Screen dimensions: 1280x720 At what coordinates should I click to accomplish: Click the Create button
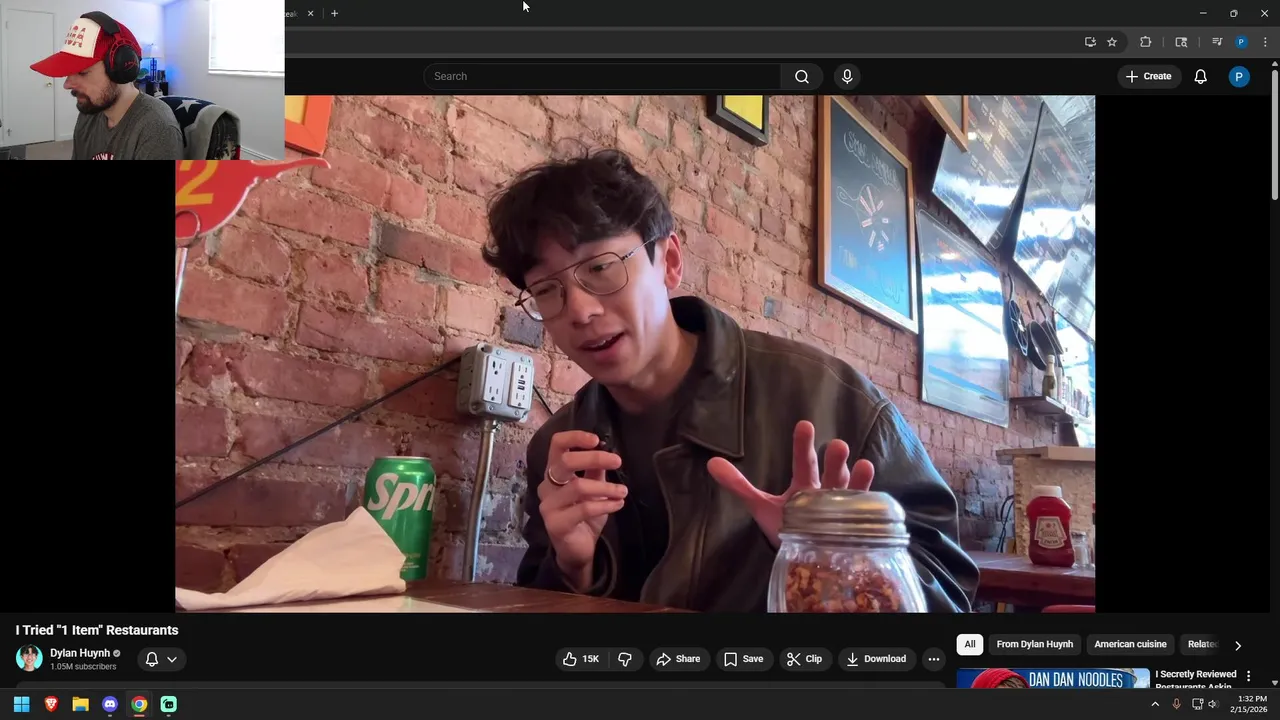(x=1148, y=76)
